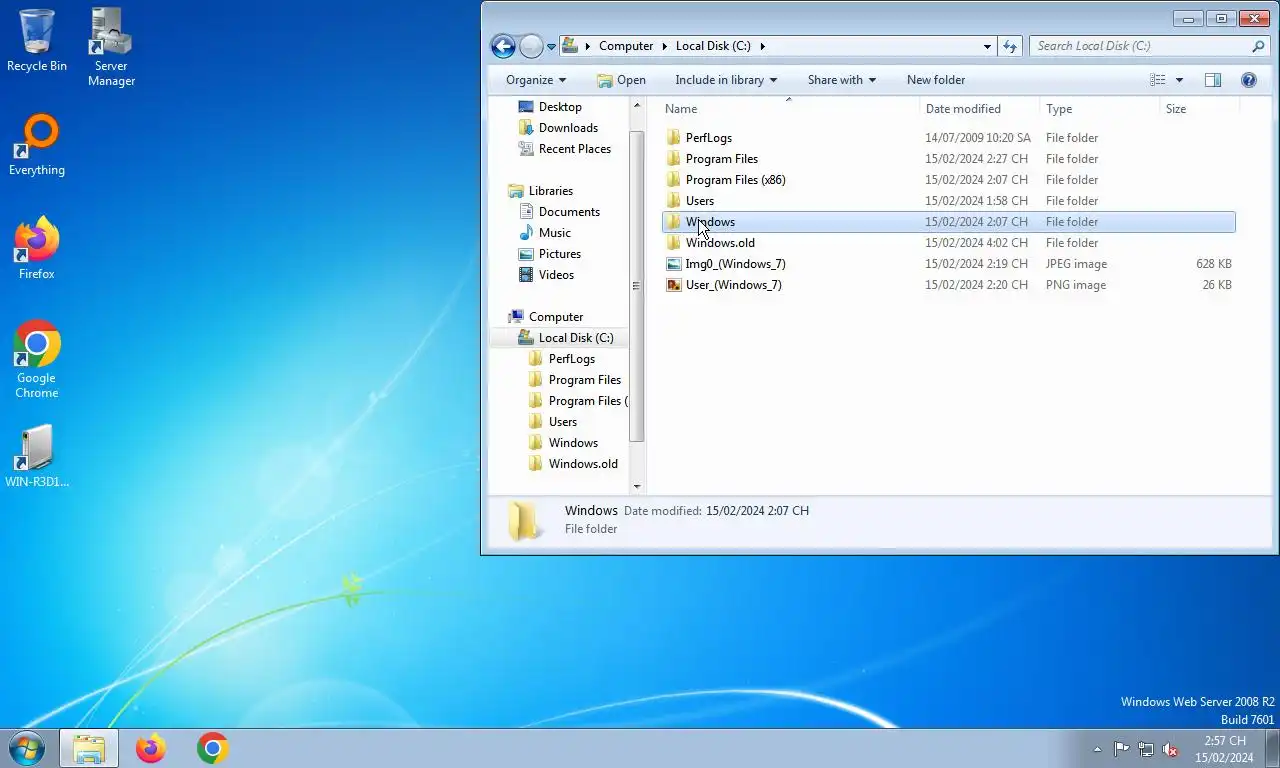Click the Show desktop strip at taskbar end
The width and height of the screenshot is (1280, 768).
click(x=1273, y=748)
